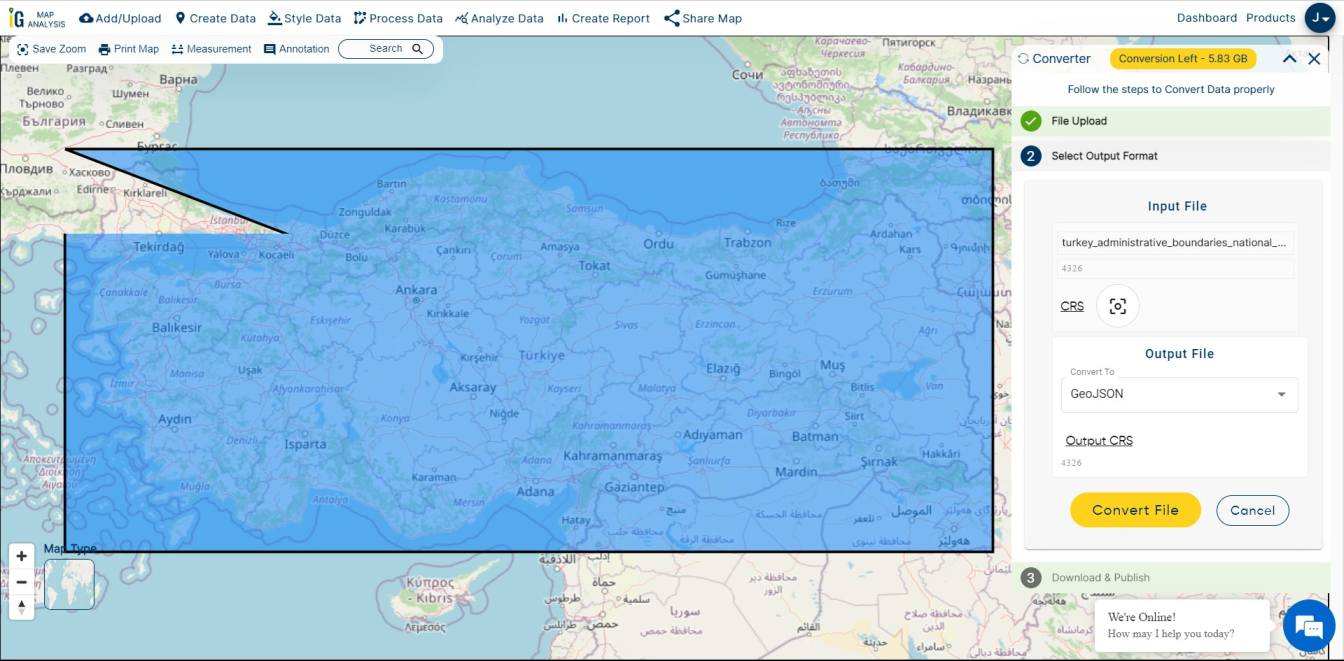Open the Annotation tool
The image size is (1344, 661).
296,48
